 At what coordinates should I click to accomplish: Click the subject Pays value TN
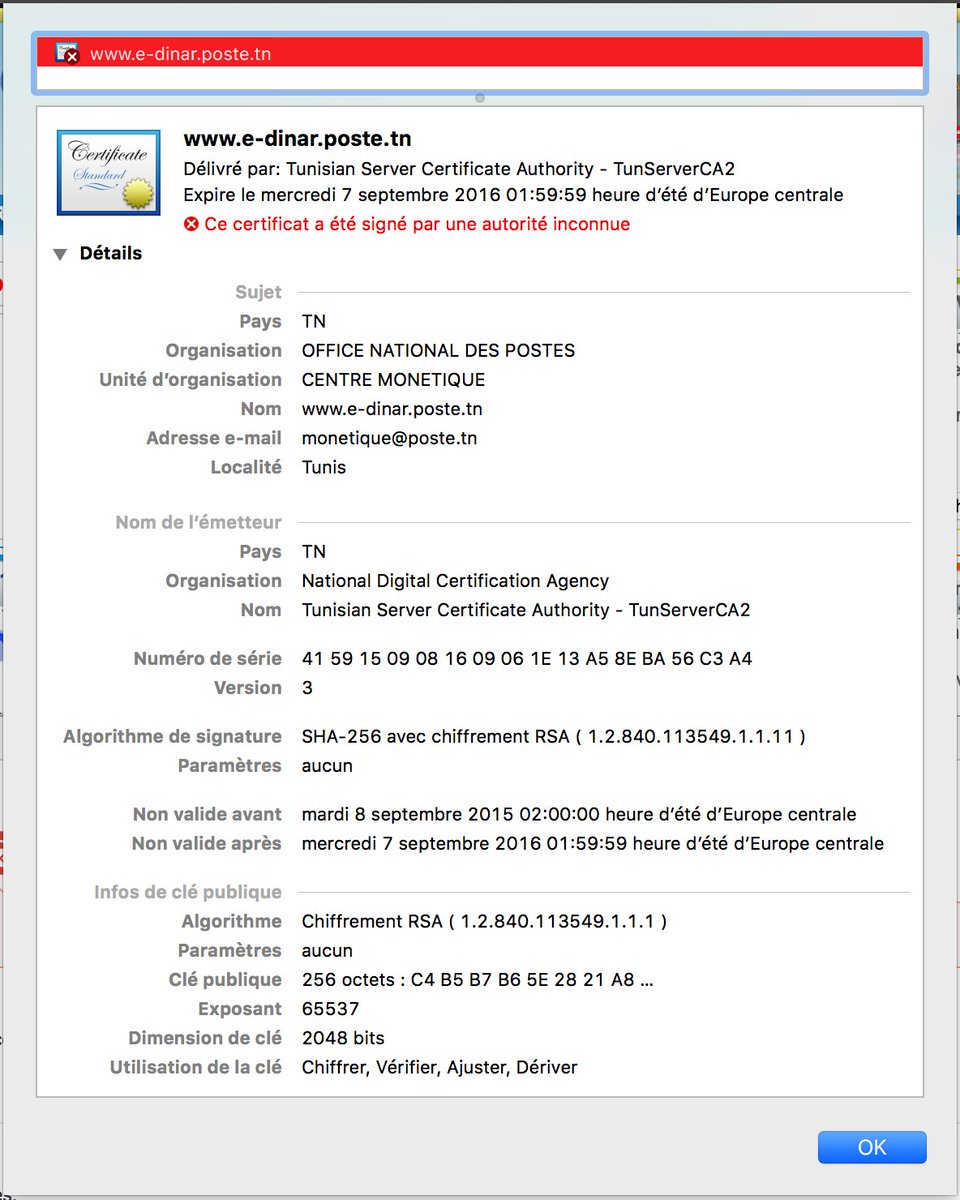(314, 322)
